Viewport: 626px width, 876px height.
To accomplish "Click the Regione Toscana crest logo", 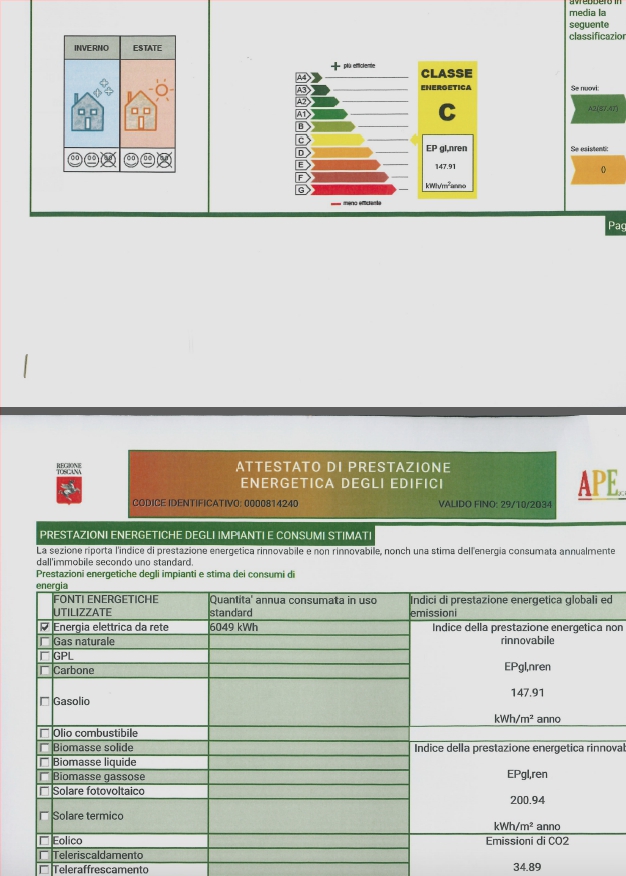I will point(69,483).
